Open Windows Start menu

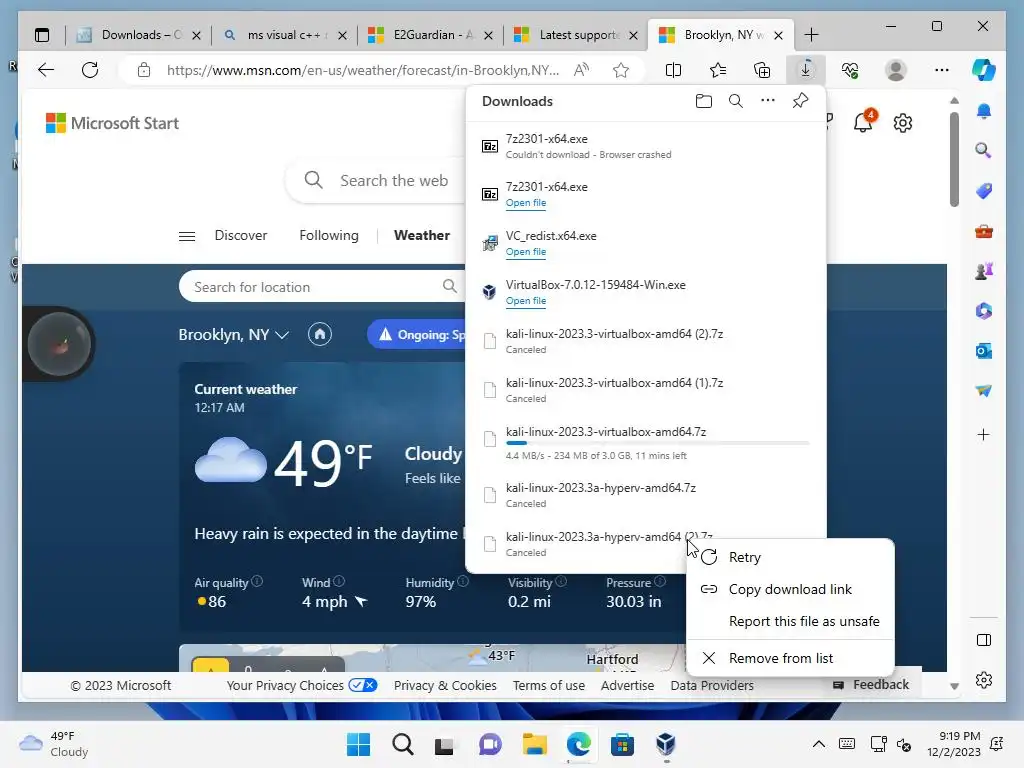358,744
